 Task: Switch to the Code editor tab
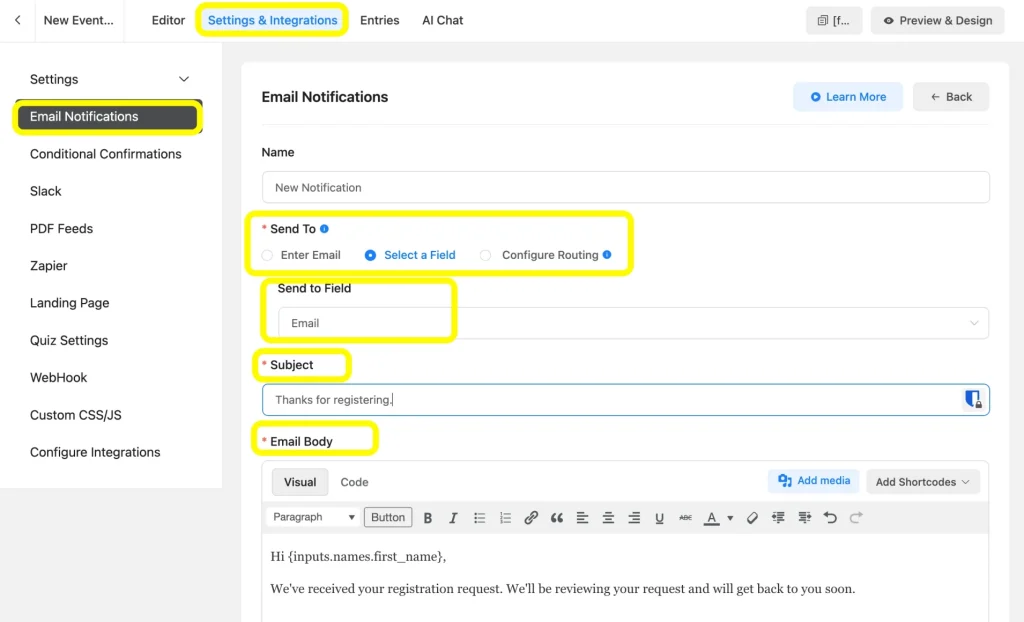pos(355,482)
